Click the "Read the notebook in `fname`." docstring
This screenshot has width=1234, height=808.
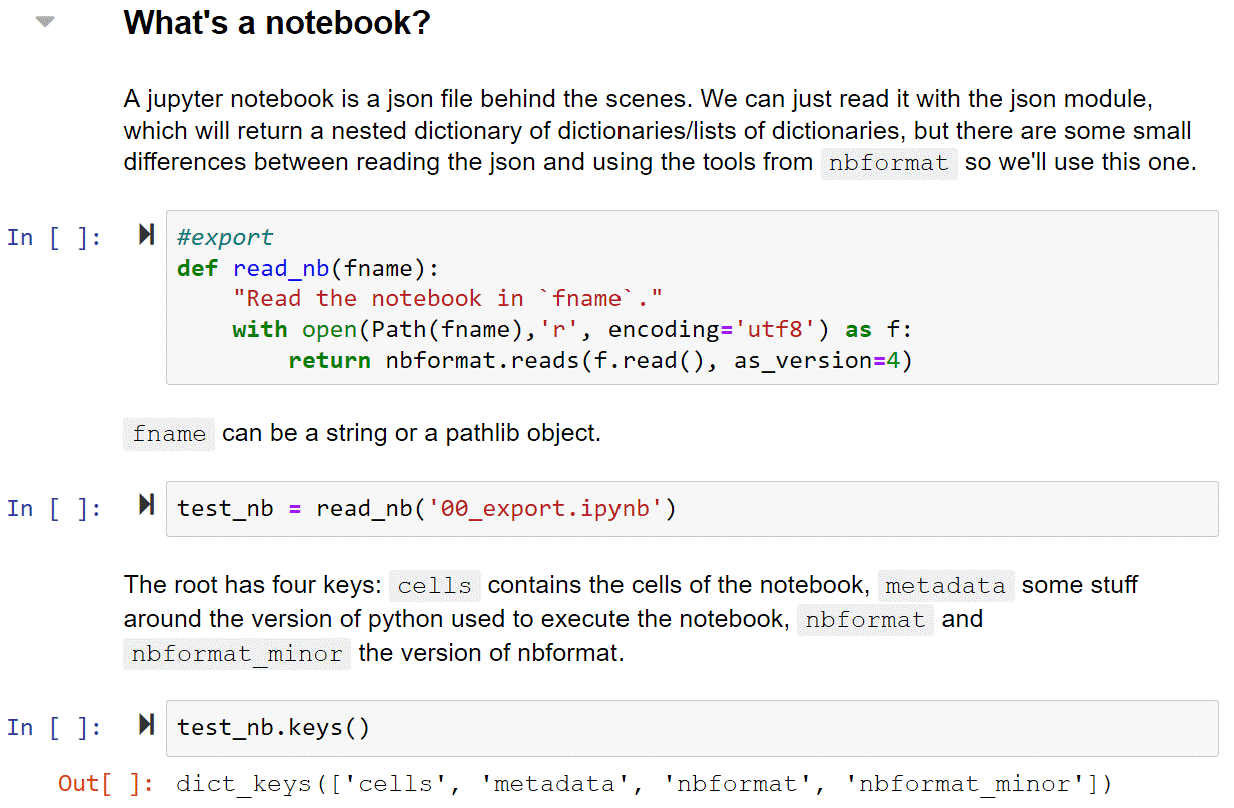point(447,298)
